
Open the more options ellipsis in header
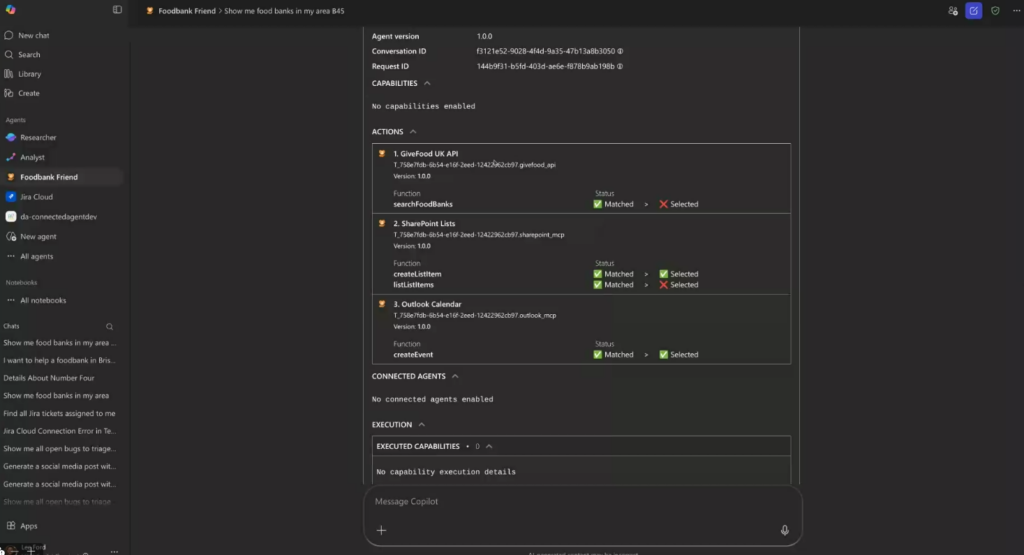coord(1014,11)
